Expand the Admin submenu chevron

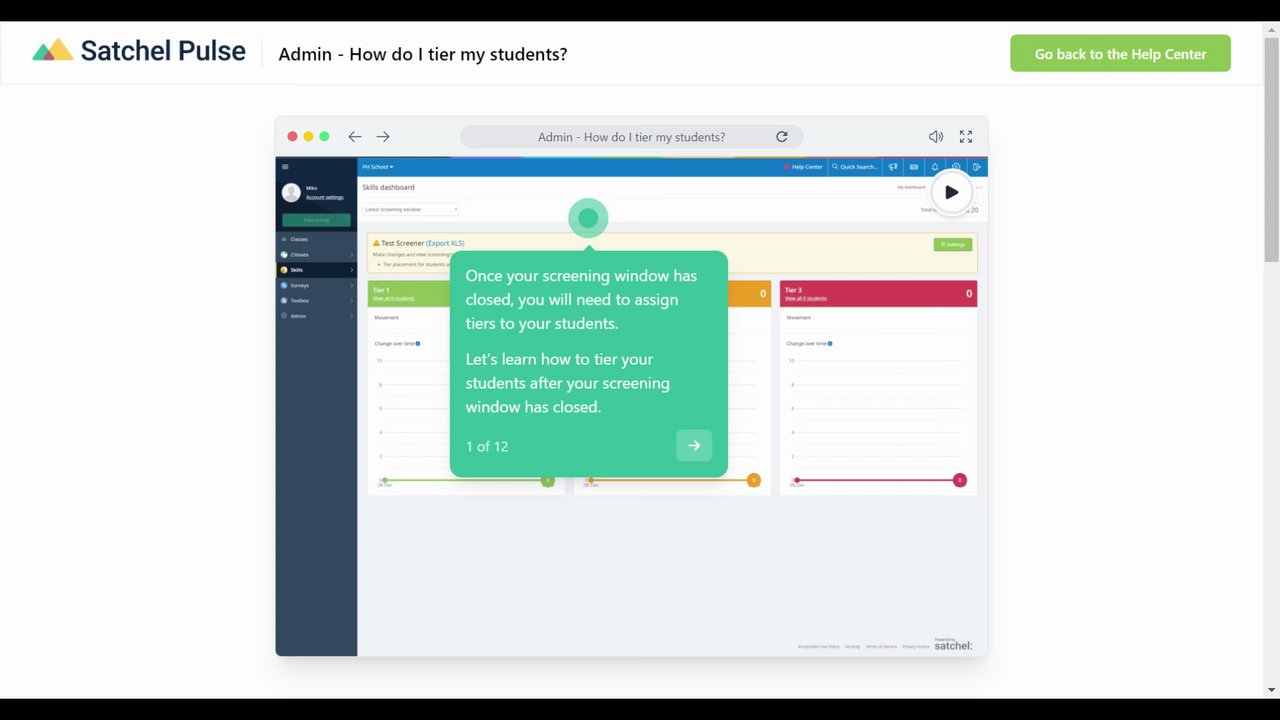coord(351,316)
